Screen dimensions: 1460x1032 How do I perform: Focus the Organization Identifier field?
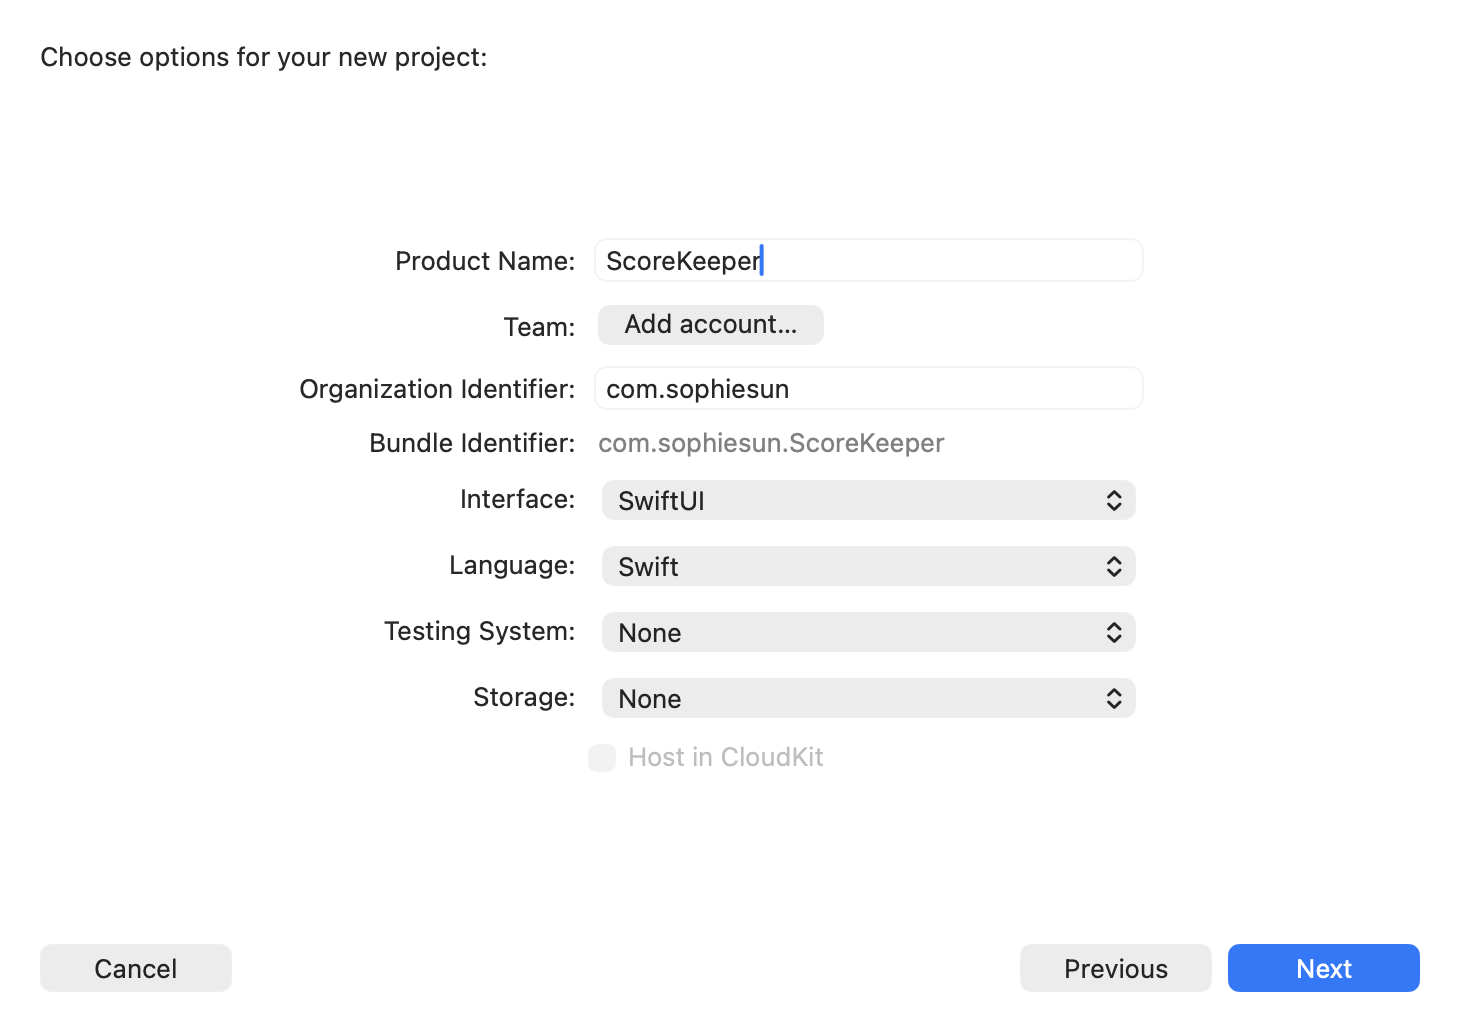(x=868, y=388)
